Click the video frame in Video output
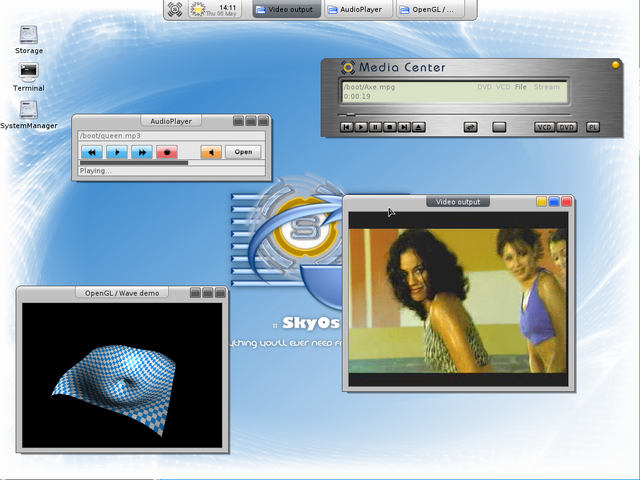Viewport: 640px width, 480px height. [x=458, y=300]
